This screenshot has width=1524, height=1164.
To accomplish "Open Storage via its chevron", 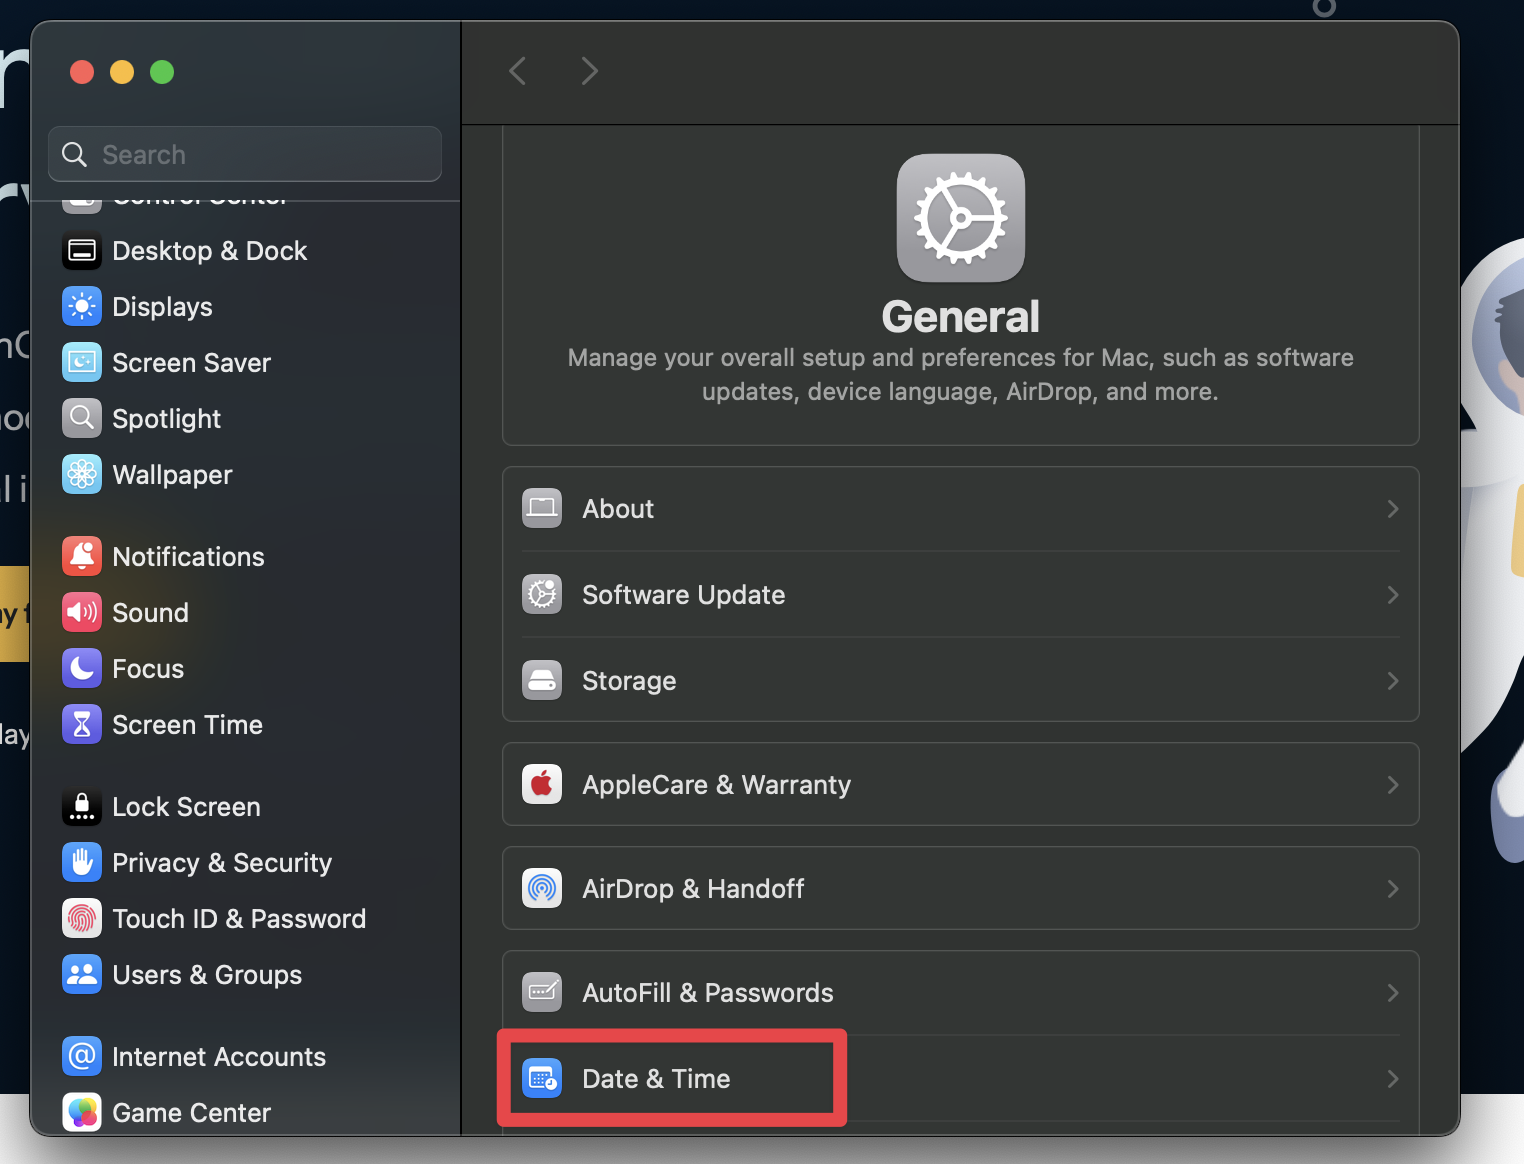I will [x=1392, y=681].
